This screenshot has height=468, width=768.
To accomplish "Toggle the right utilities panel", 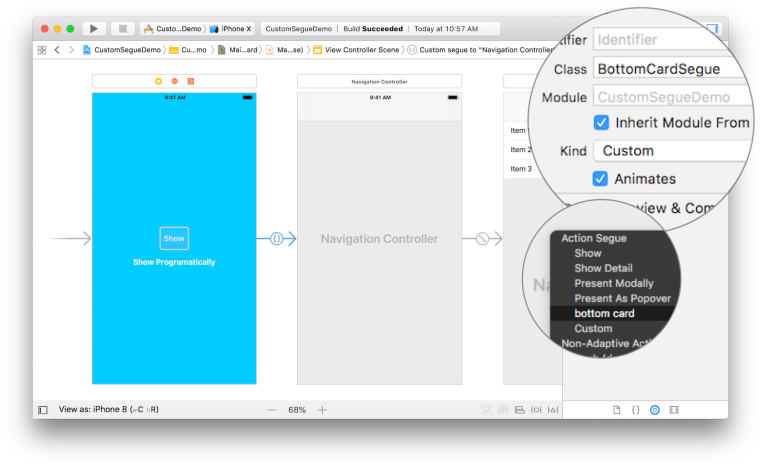I will [x=713, y=29].
